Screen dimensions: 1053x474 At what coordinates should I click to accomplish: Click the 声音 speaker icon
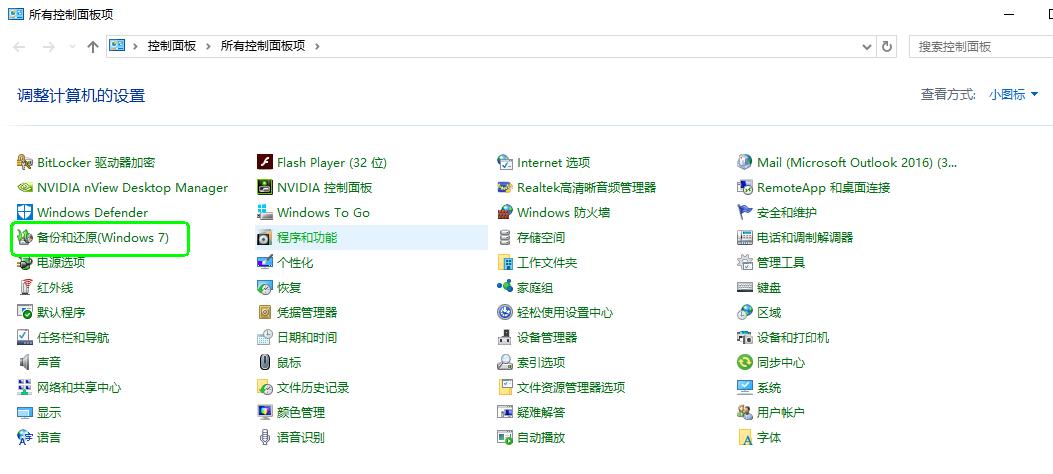(x=25, y=363)
